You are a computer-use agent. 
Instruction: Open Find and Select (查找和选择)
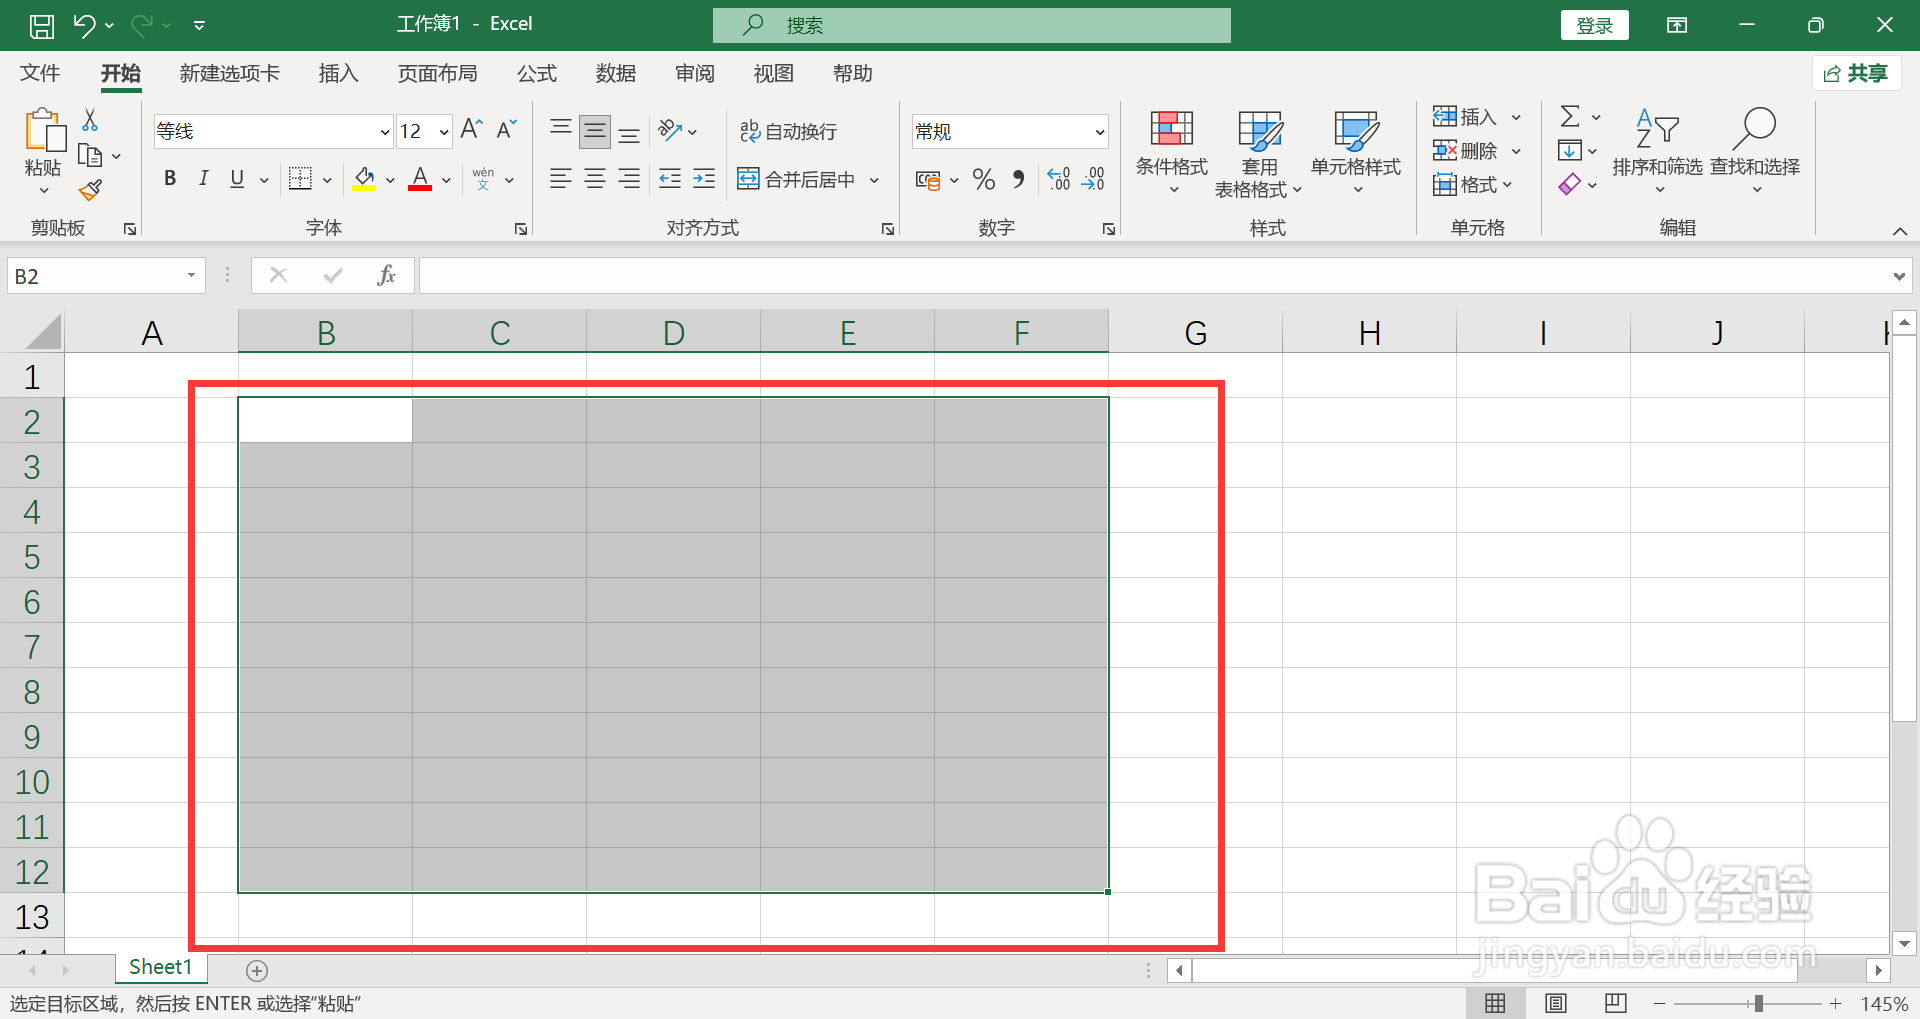click(1755, 152)
